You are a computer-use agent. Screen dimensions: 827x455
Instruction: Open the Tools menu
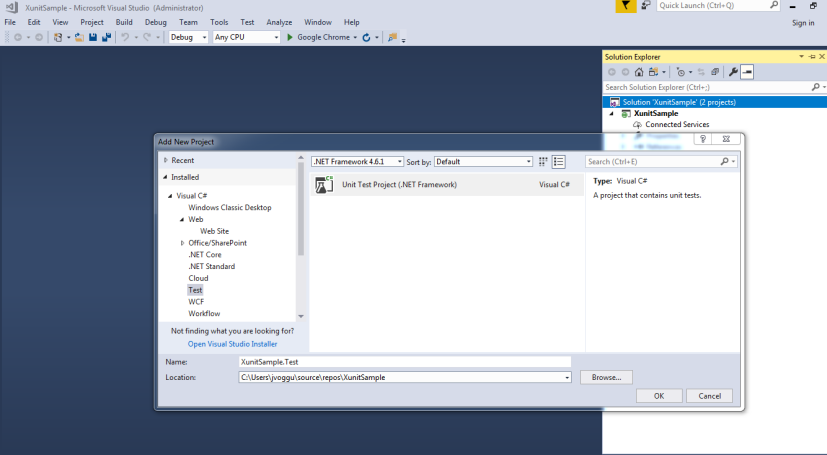point(219,22)
